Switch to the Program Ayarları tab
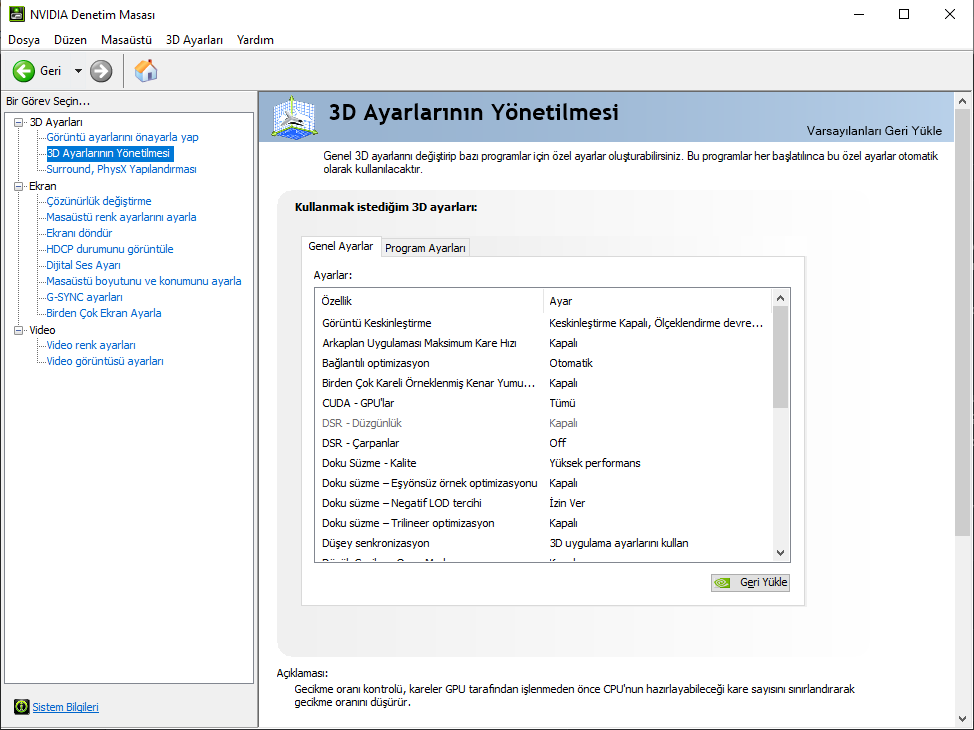 [x=425, y=248]
